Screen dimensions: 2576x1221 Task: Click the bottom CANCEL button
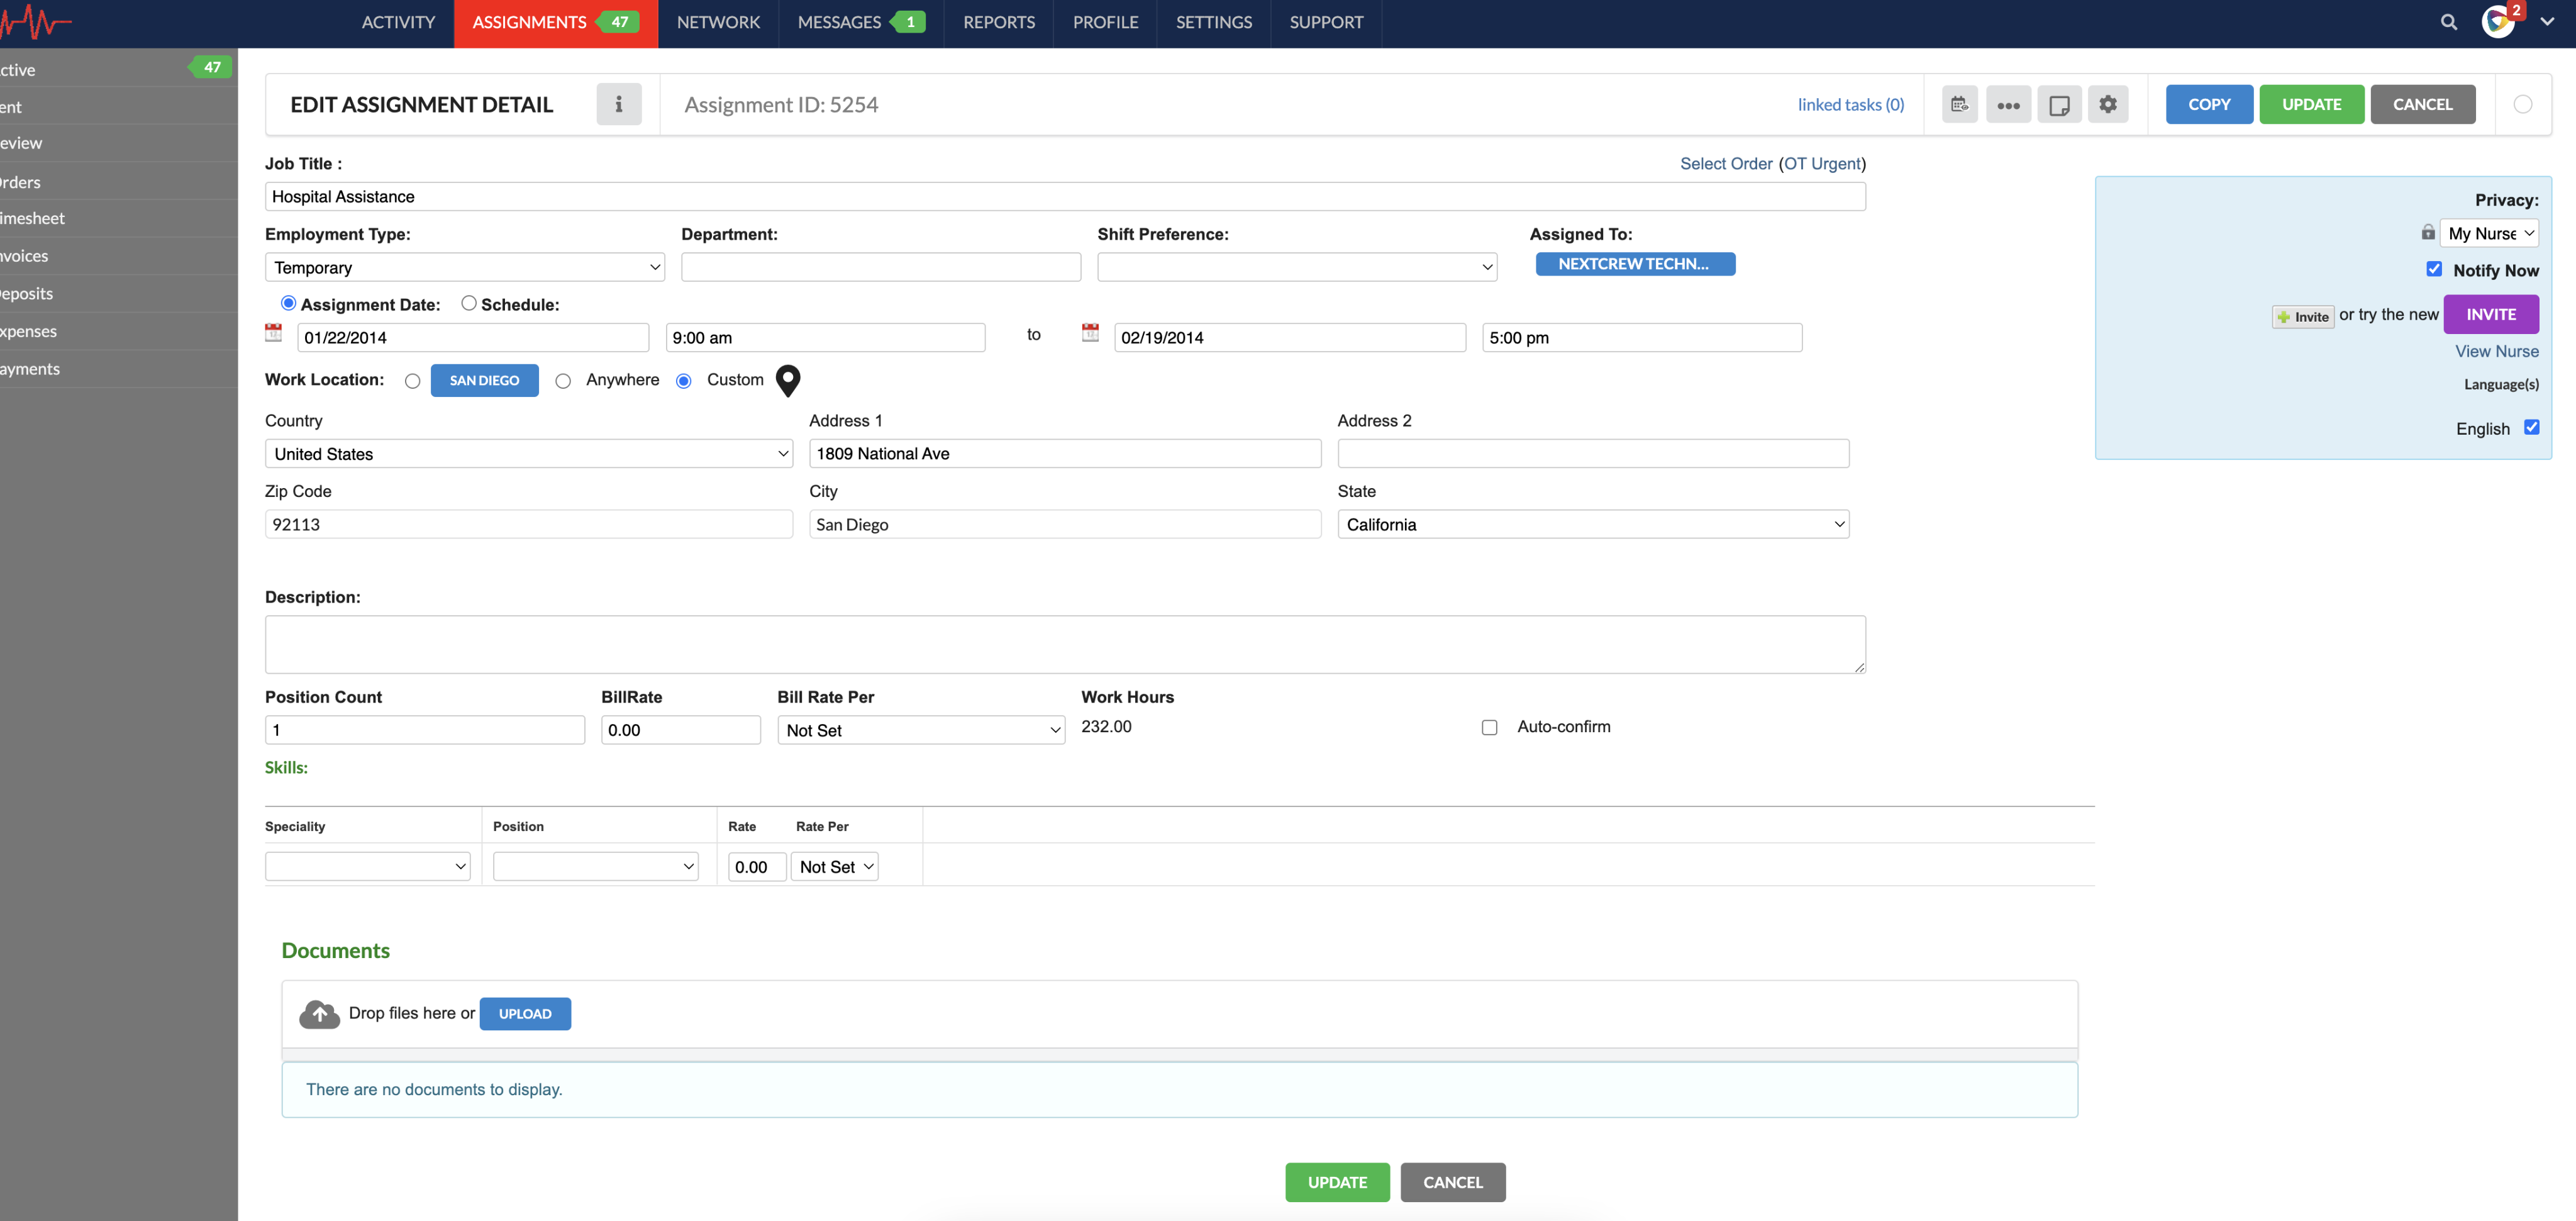[x=1452, y=1182]
